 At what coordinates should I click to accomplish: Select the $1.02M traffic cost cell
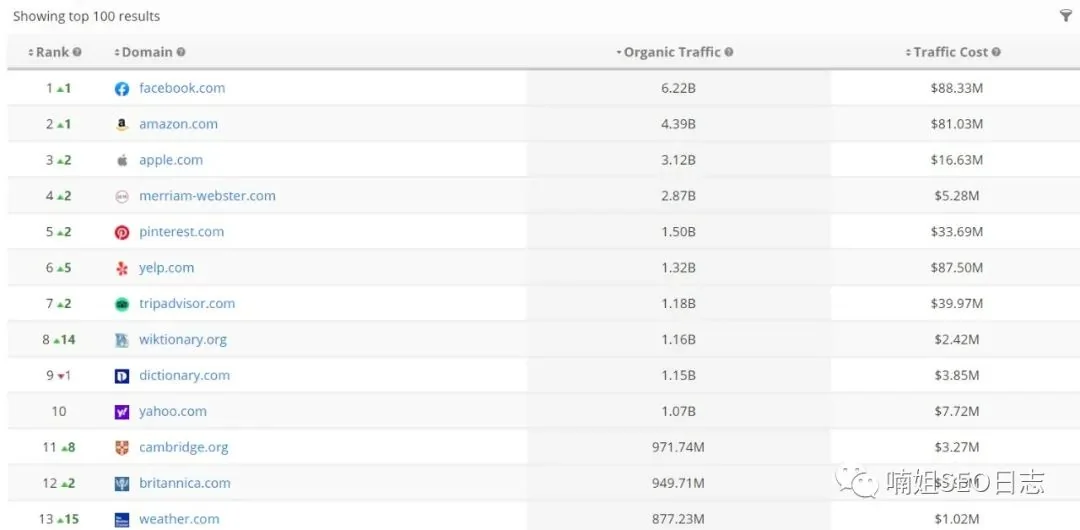coord(957,519)
